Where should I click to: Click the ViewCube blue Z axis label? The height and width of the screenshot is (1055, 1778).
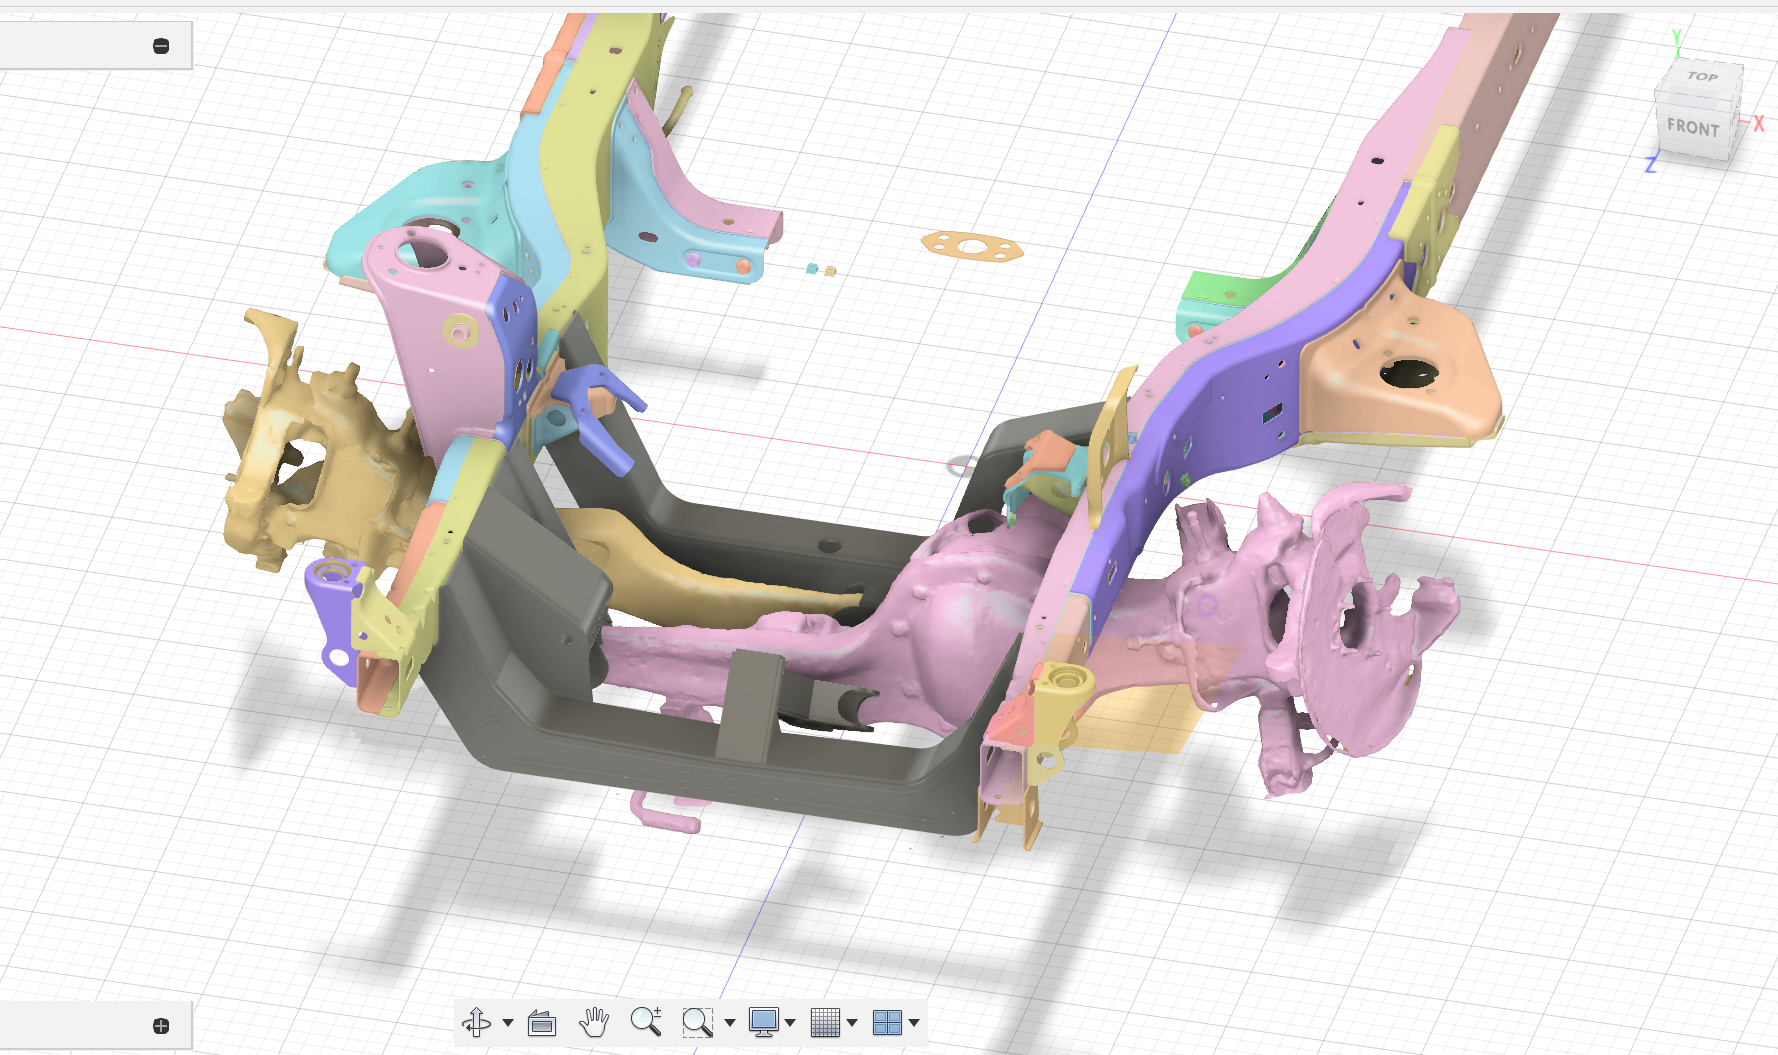1651,163
